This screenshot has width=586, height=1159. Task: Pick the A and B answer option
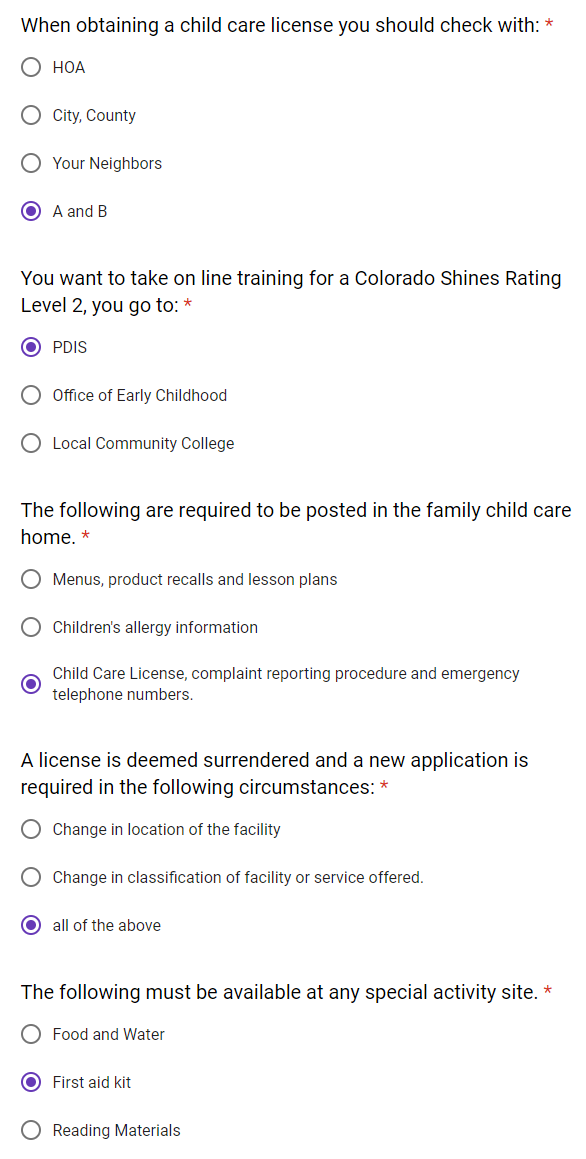click(x=31, y=211)
